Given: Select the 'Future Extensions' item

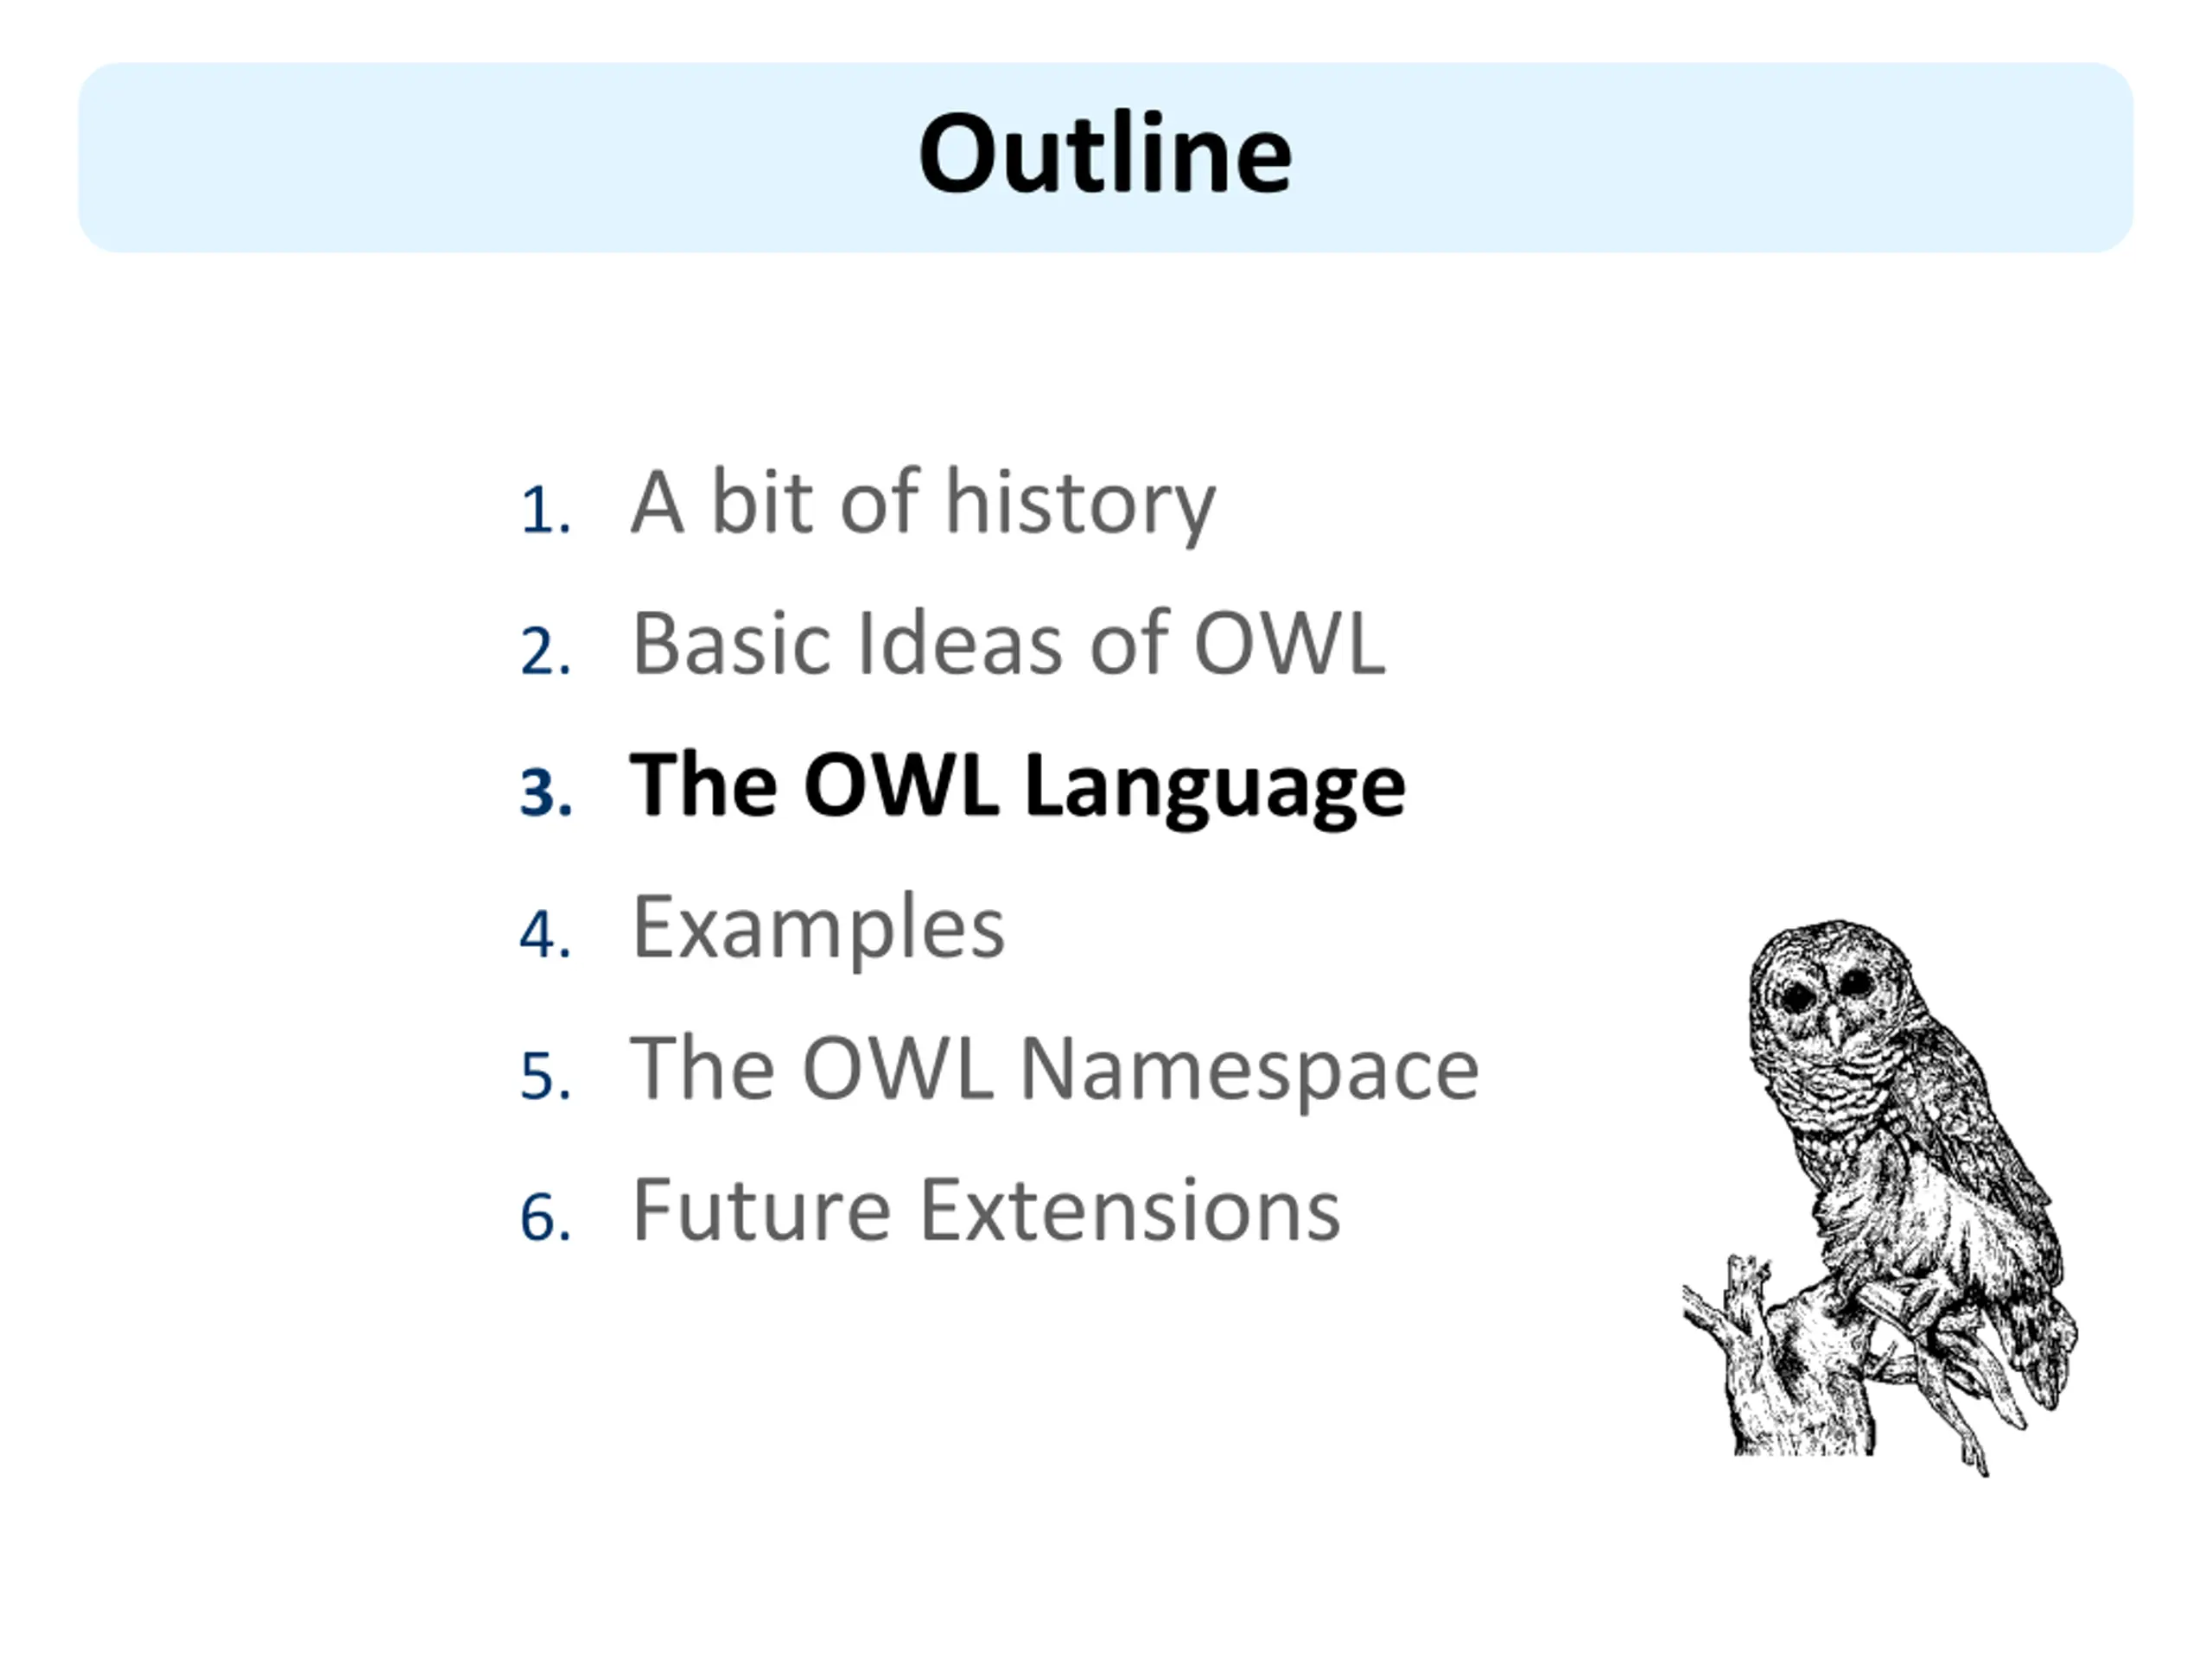Looking at the screenshot, I should coord(986,1210).
